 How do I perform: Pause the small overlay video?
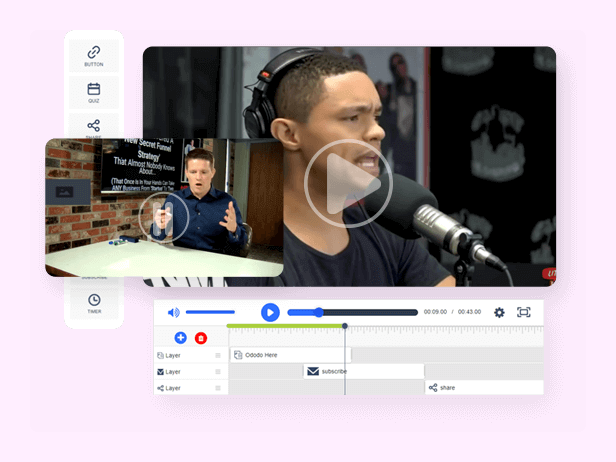pos(163,217)
